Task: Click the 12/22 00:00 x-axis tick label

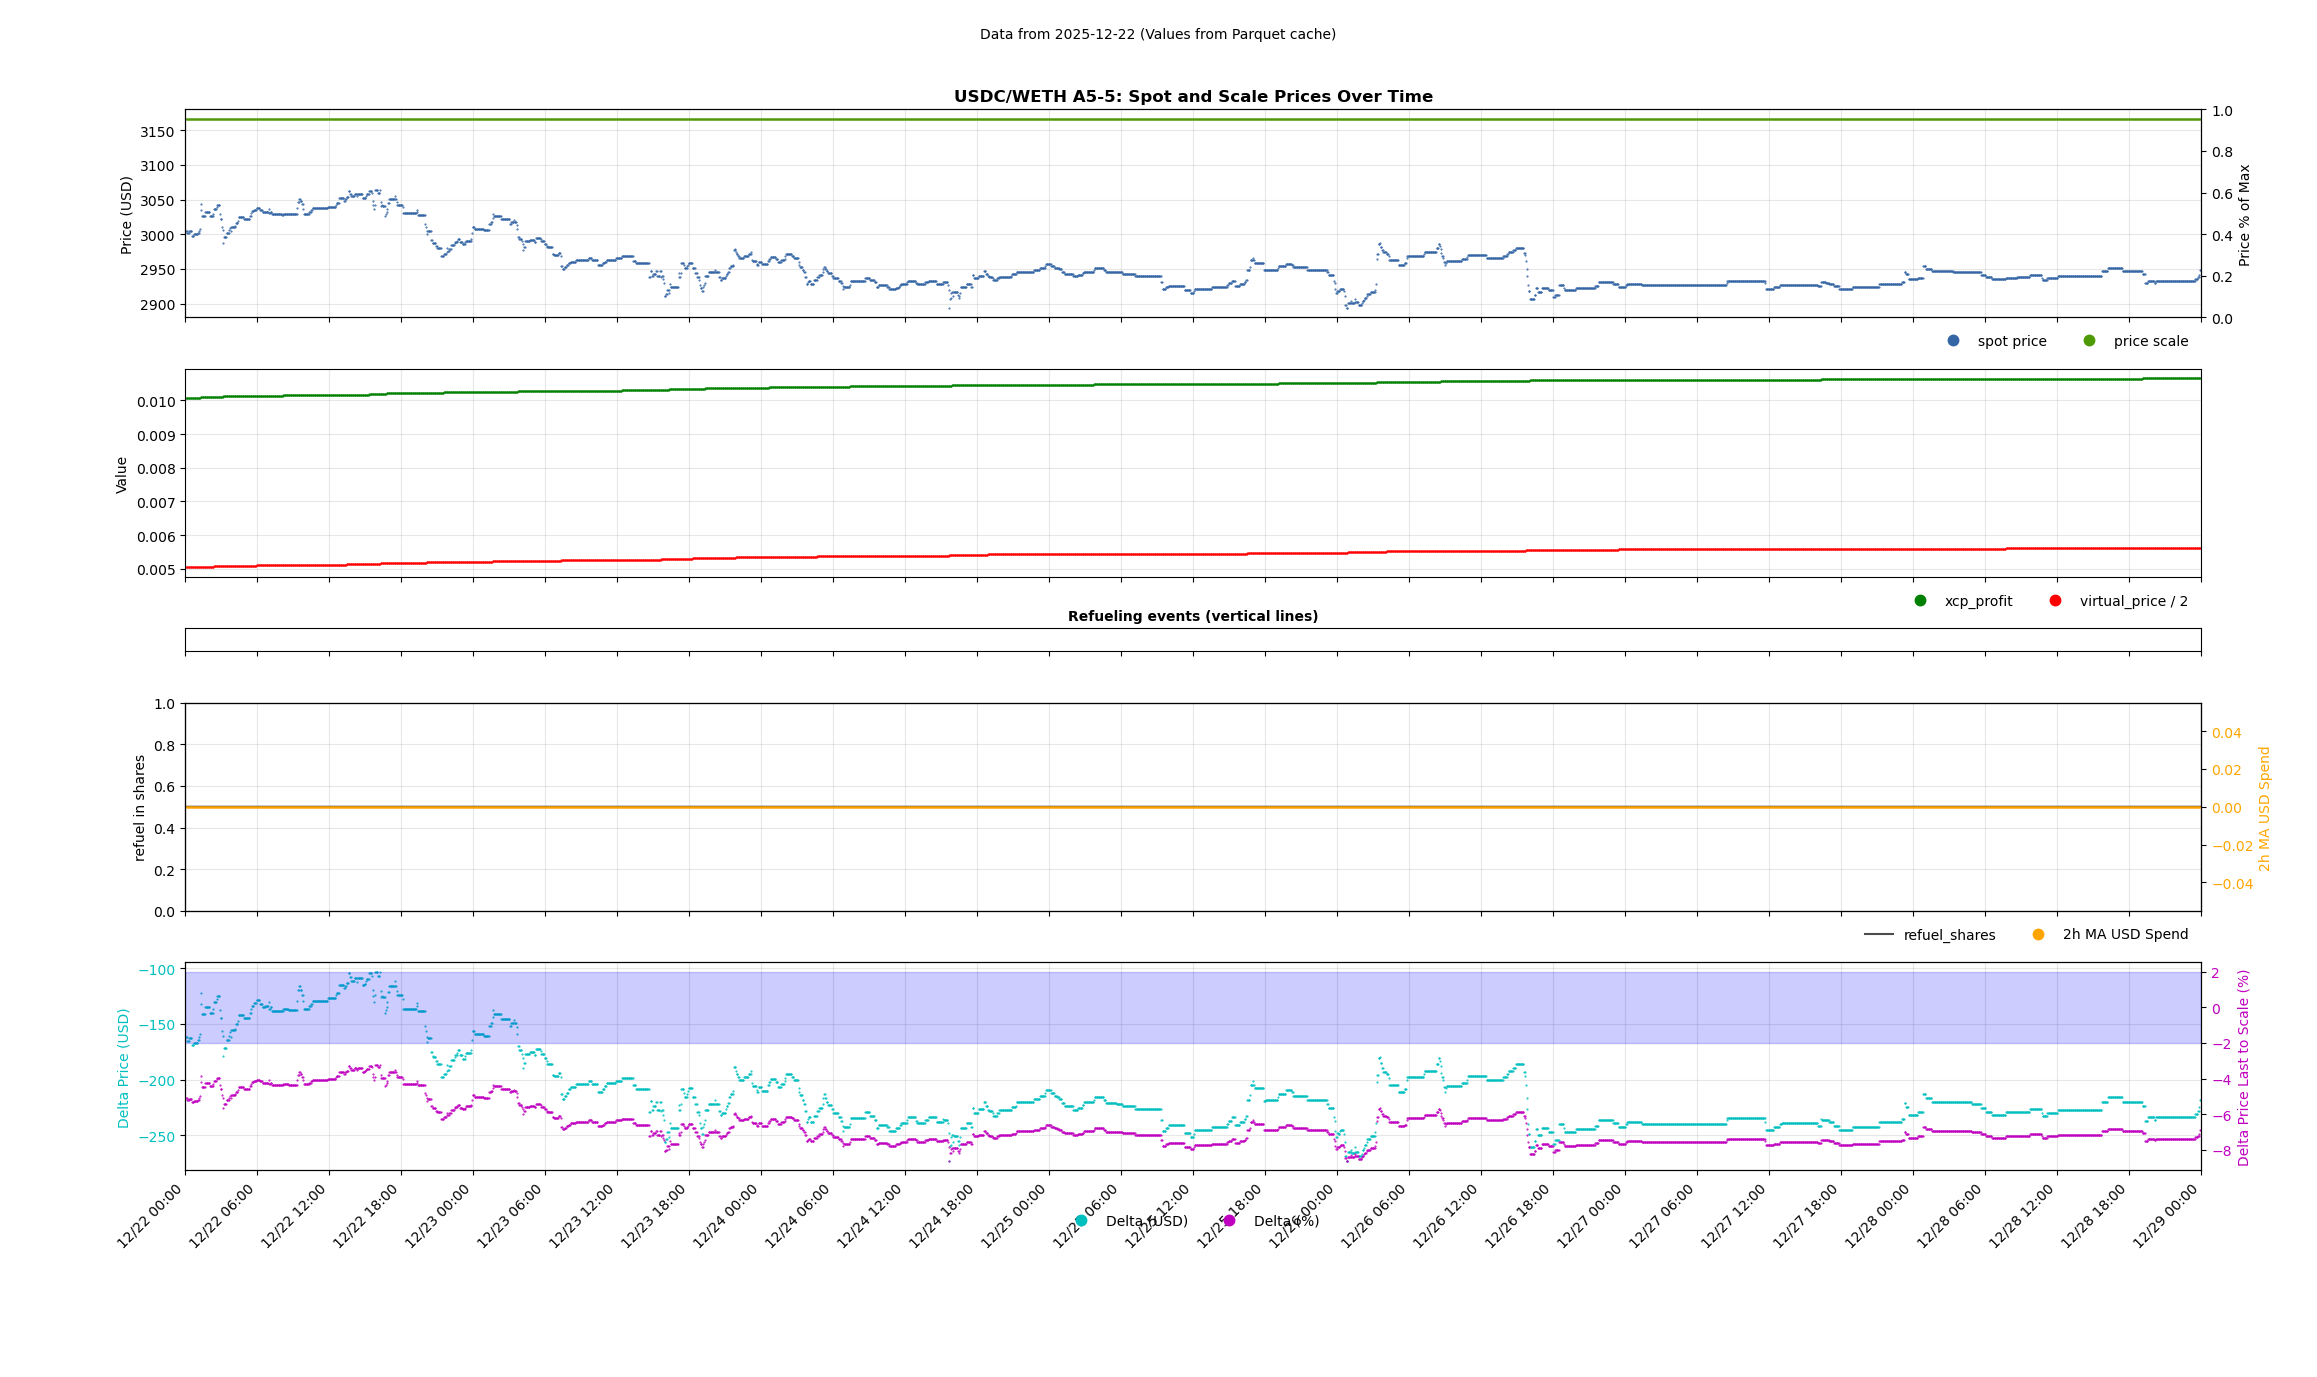Action: click(150, 1217)
